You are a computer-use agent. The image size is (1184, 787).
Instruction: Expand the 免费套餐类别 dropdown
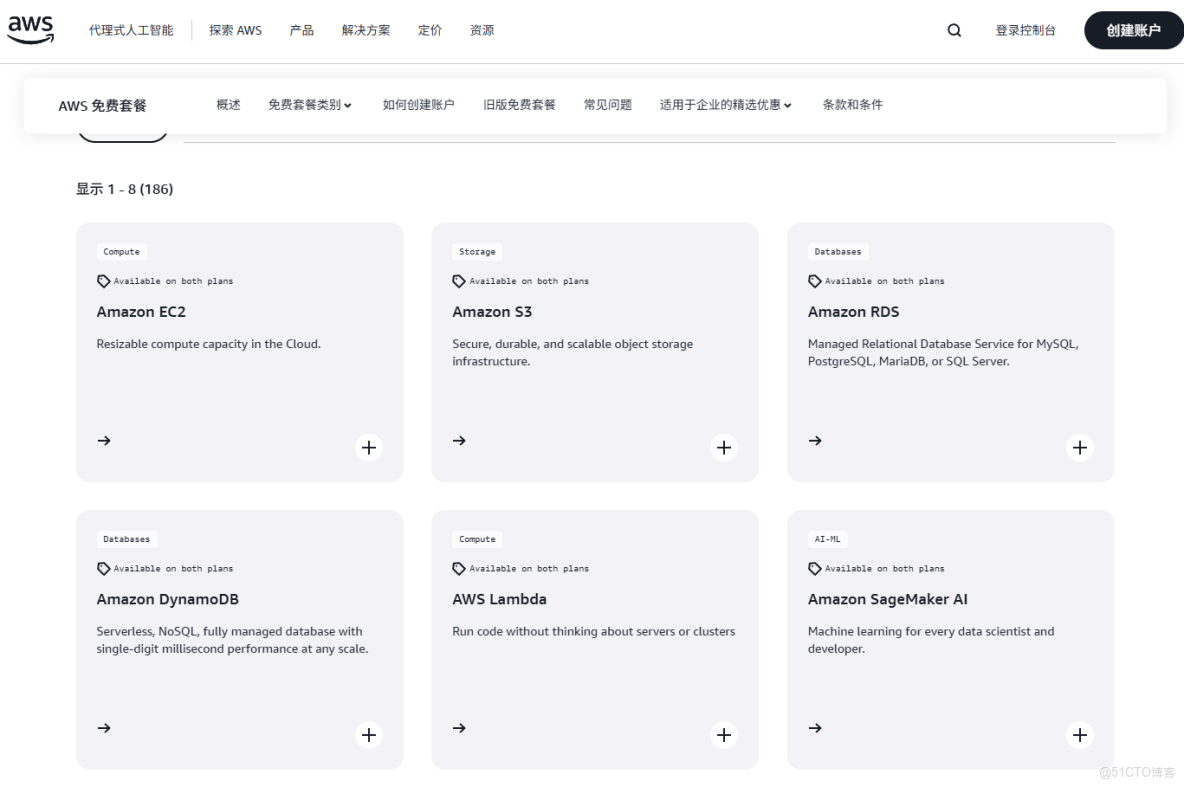pyautogui.click(x=310, y=104)
